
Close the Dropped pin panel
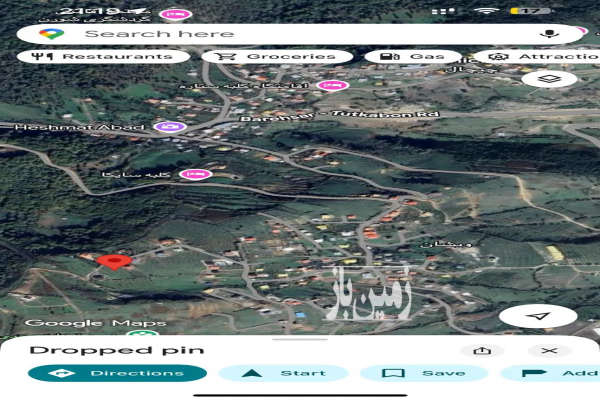pos(549,351)
